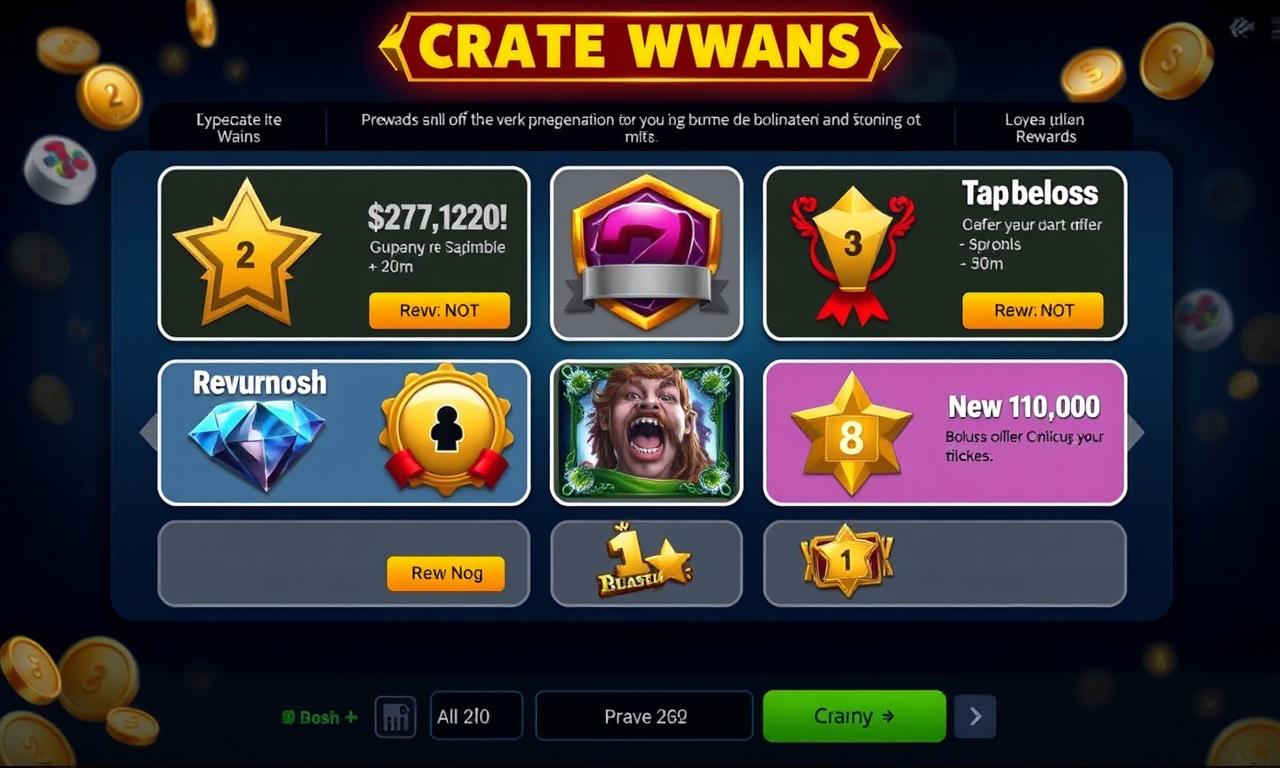Click the gold star numbered 2
Image resolution: width=1280 pixels, height=768 pixels.
[246, 252]
